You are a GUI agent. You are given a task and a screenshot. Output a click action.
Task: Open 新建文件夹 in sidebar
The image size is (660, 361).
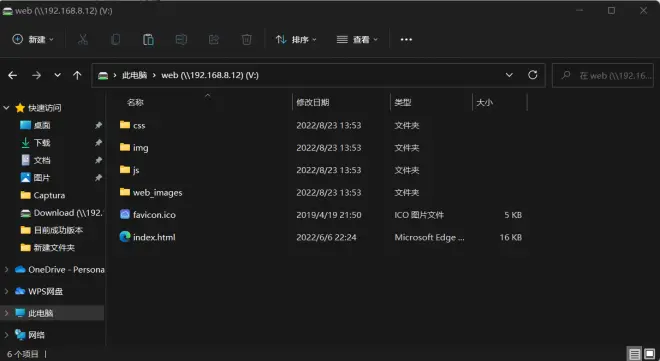(54, 247)
